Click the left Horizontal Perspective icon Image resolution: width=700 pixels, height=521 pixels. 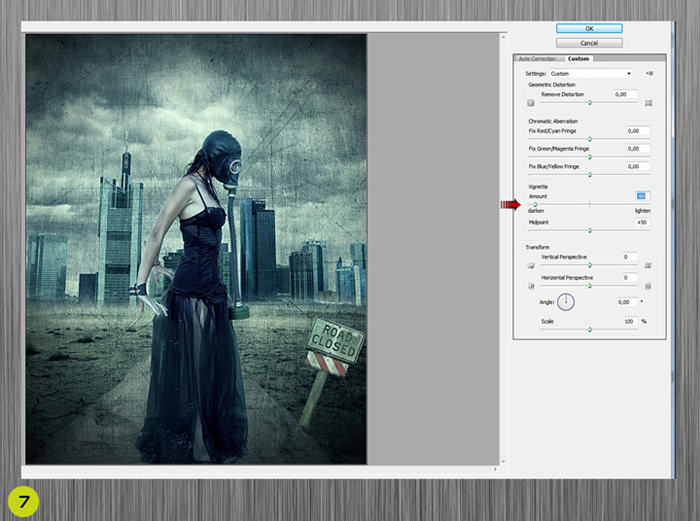pyautogui.click(x=531, y=286)
